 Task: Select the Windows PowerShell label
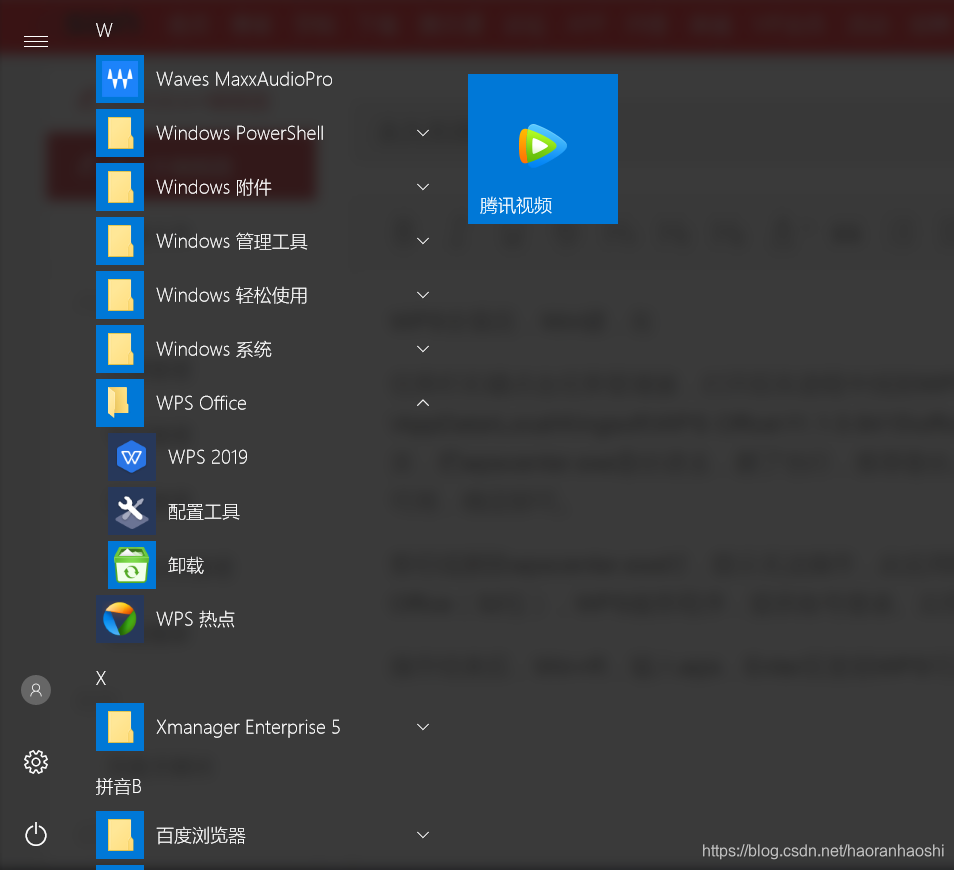pyautogui.click(x=240, y=133)
